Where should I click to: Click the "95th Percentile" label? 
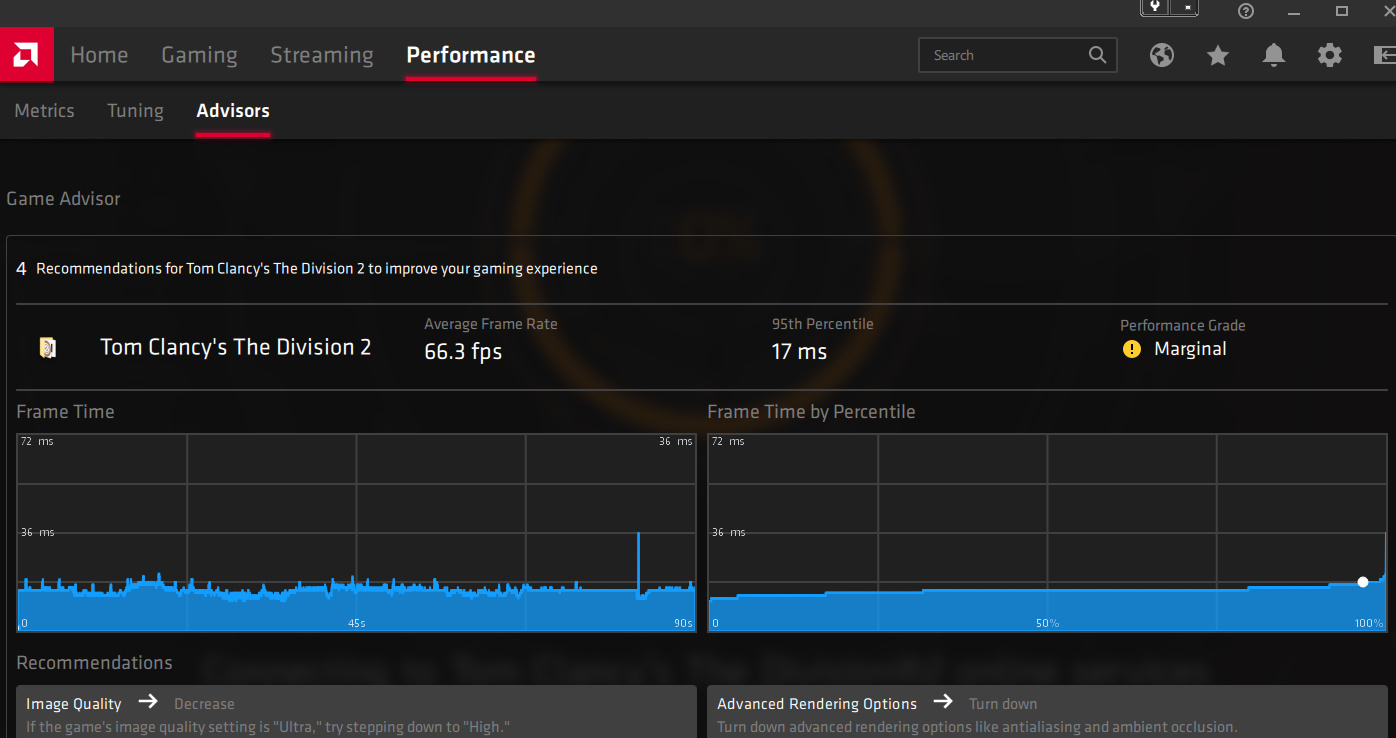point(823,324)
